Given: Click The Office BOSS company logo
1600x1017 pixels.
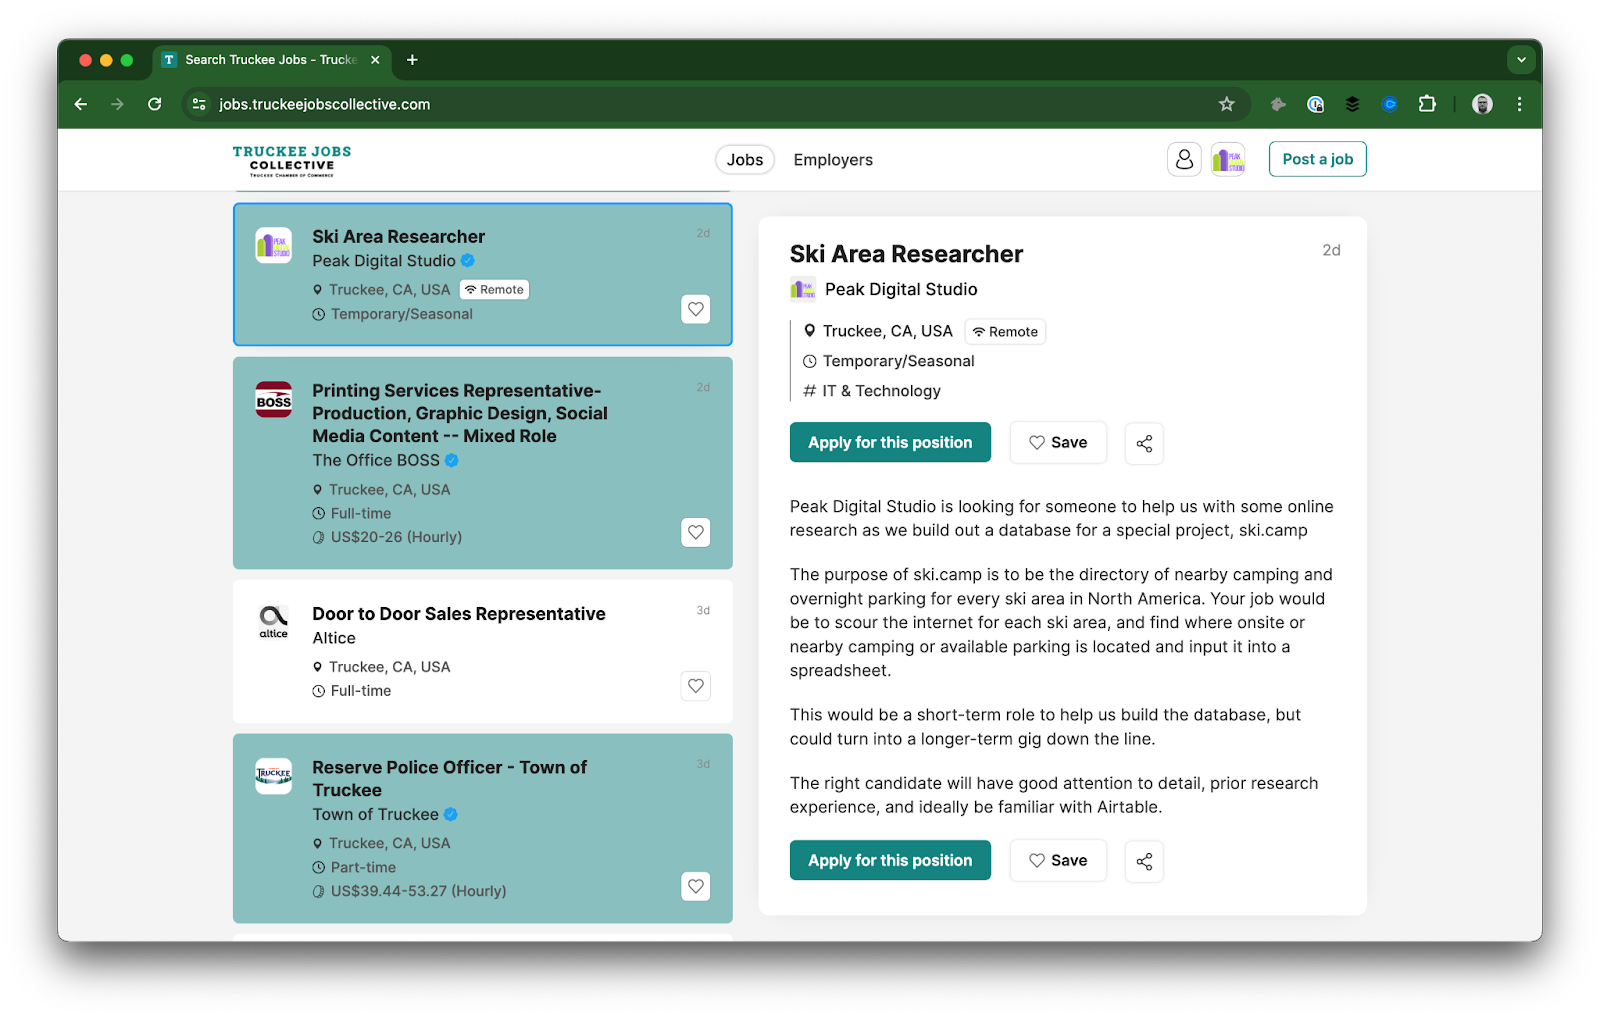Looking at the screenshot, I should pos(273,399).
